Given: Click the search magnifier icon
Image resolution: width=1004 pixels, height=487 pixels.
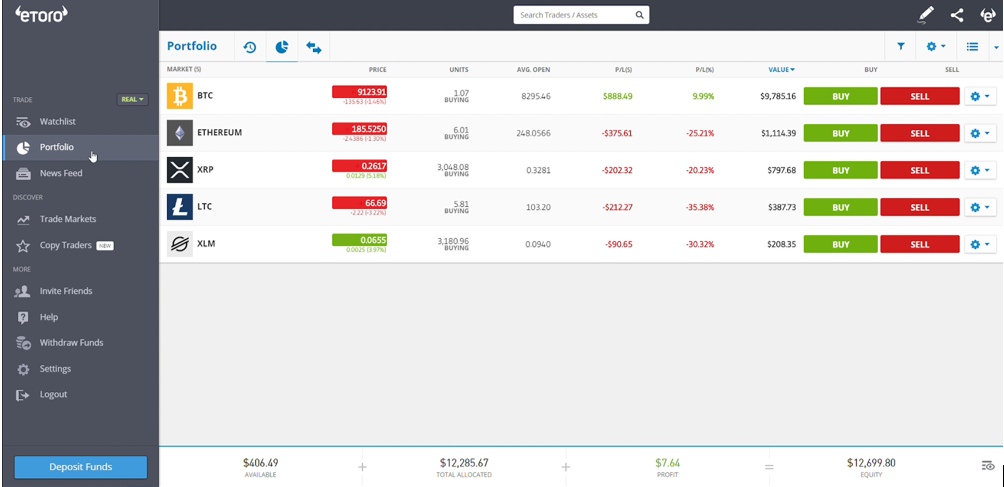Looking at the screenshot, I should (639, 15).
